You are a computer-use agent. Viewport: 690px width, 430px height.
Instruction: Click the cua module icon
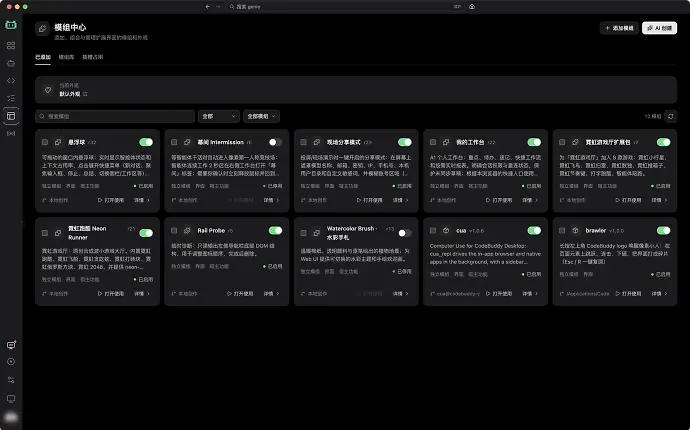point(446,230)
